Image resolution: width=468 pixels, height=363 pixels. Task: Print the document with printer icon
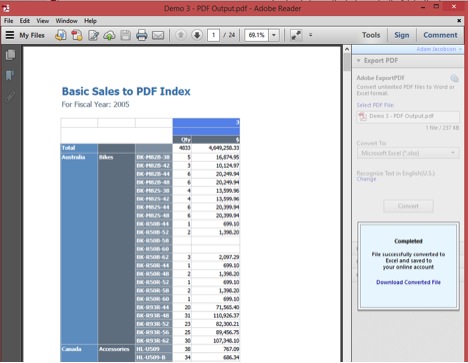(x=142, y=35)
